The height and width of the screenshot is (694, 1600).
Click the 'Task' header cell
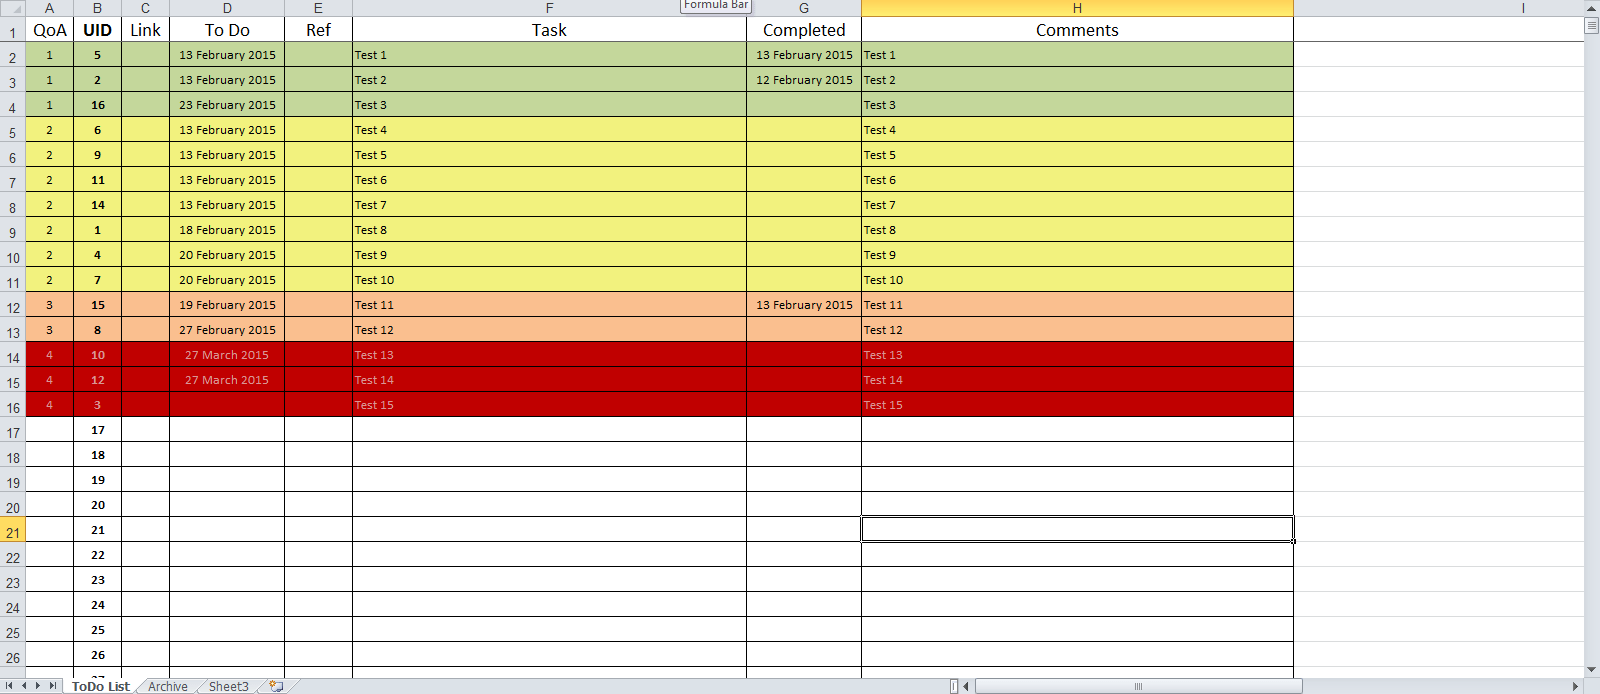tap(549, 30)
